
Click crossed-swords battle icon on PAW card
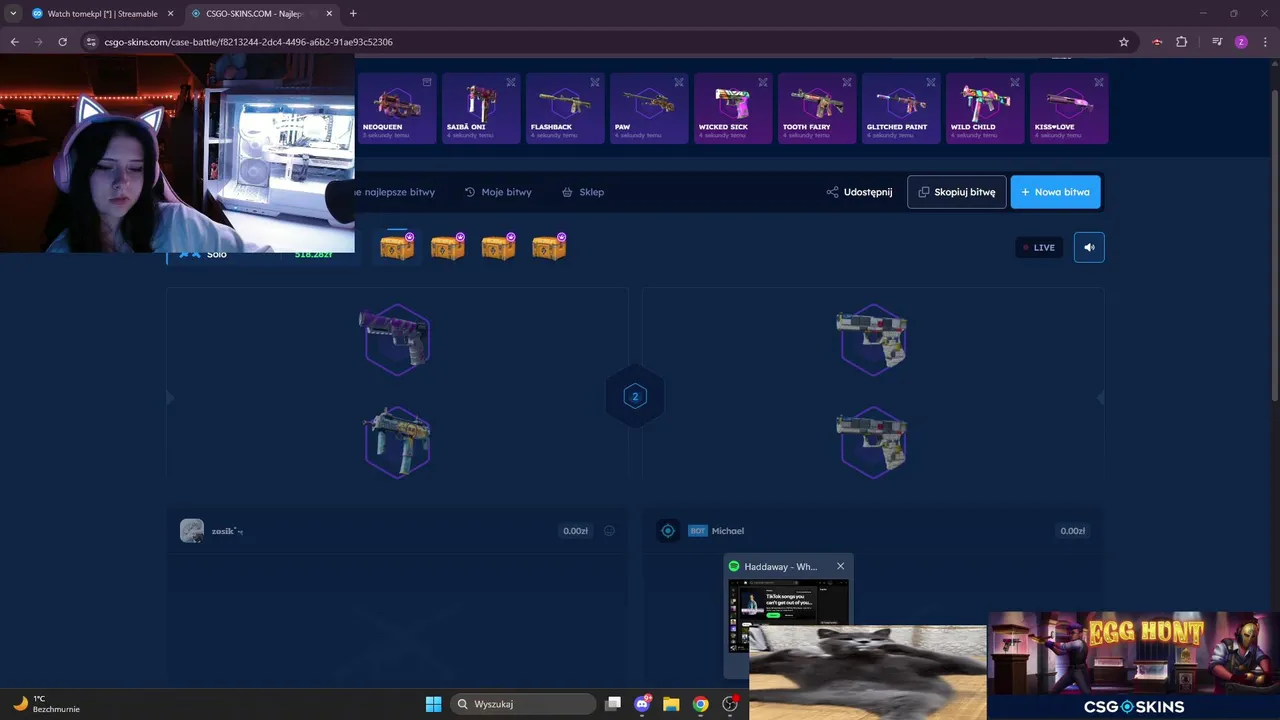pyautogui.click(x=679, y=82)
